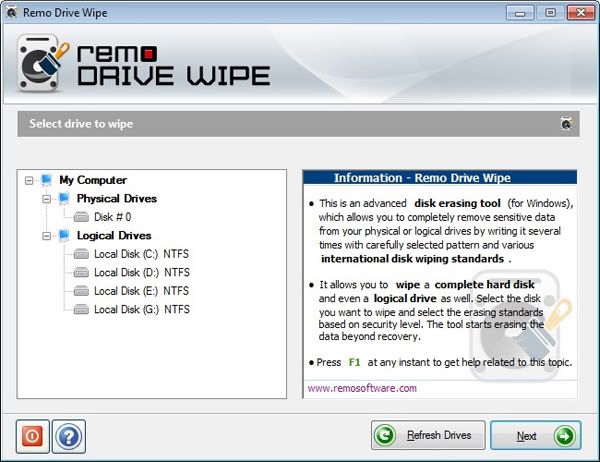Close the Remo Drive Wipe window
600x462 pixels.
click(x=580, y=13)
